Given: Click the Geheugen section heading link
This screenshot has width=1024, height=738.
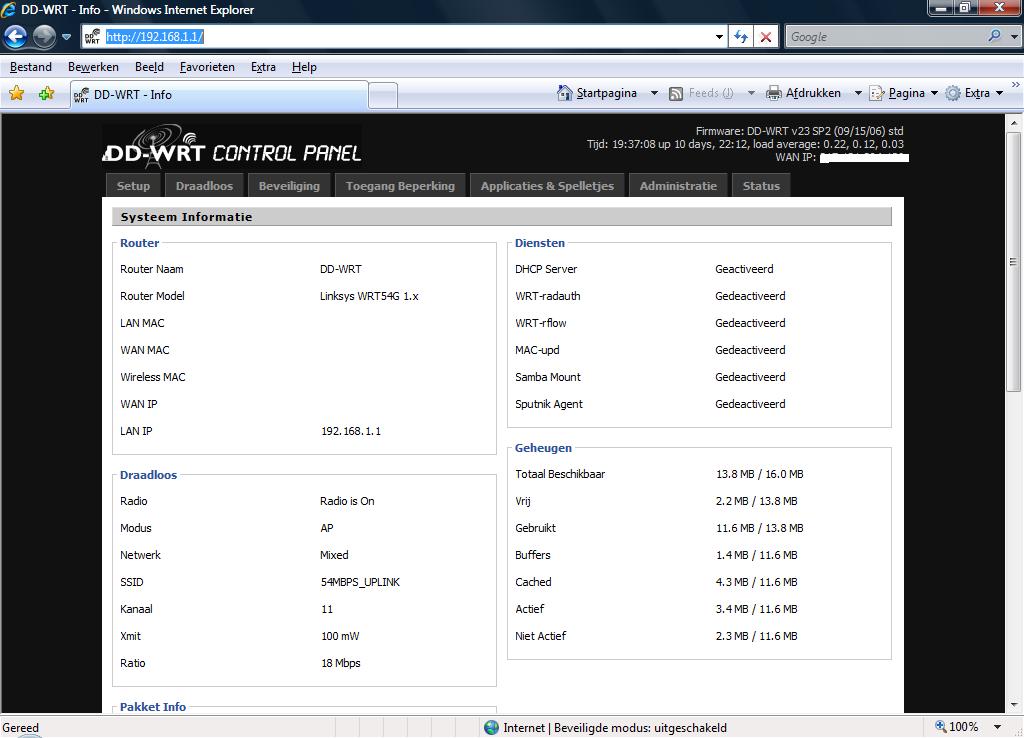Looking at the screenshot, I should click(x=543, y=448).
